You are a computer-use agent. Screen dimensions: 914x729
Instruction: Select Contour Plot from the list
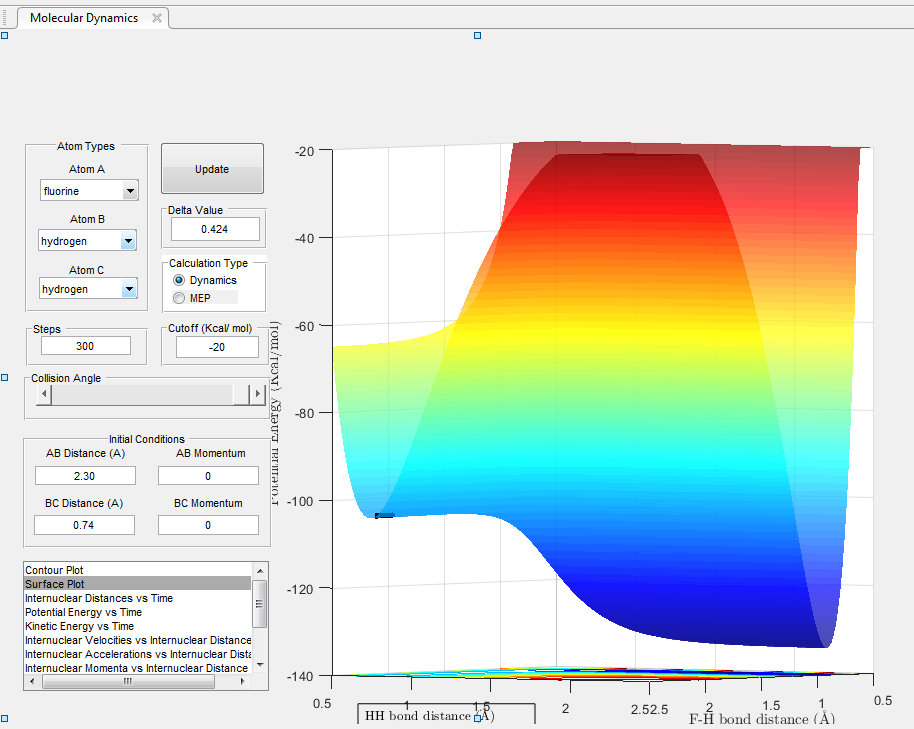coord(54,570)
